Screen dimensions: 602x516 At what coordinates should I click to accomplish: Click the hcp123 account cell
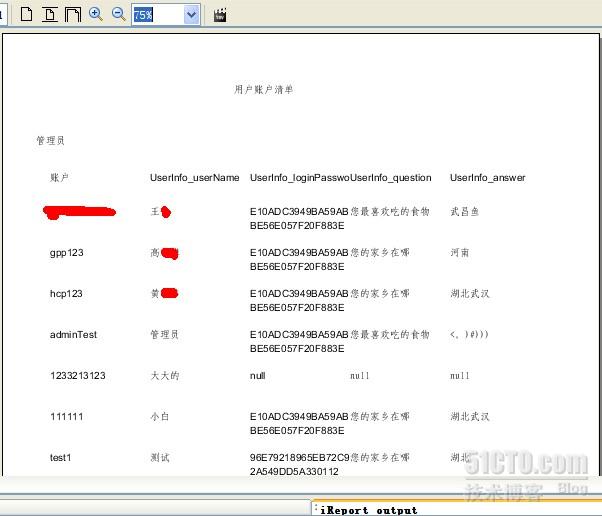coord(66,294)
